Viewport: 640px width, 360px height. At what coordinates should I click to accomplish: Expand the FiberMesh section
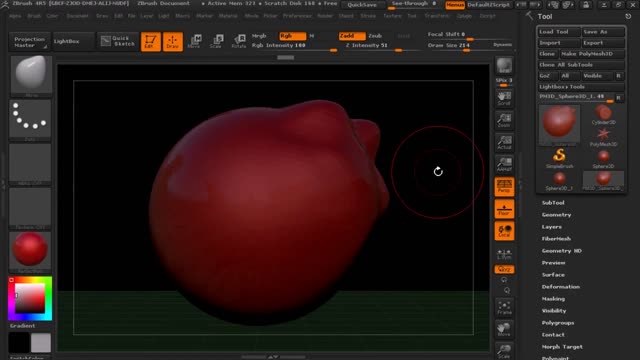point(556,239)
